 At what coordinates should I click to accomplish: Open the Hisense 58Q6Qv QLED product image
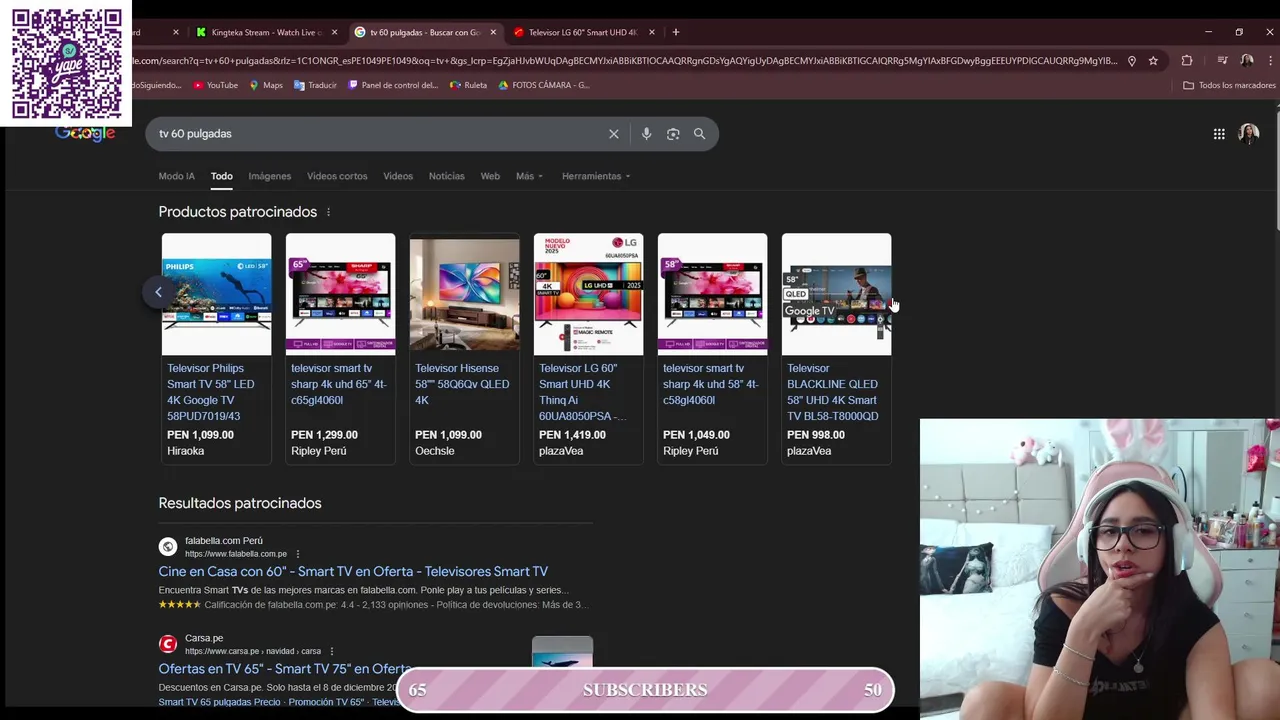pos(464,294)
